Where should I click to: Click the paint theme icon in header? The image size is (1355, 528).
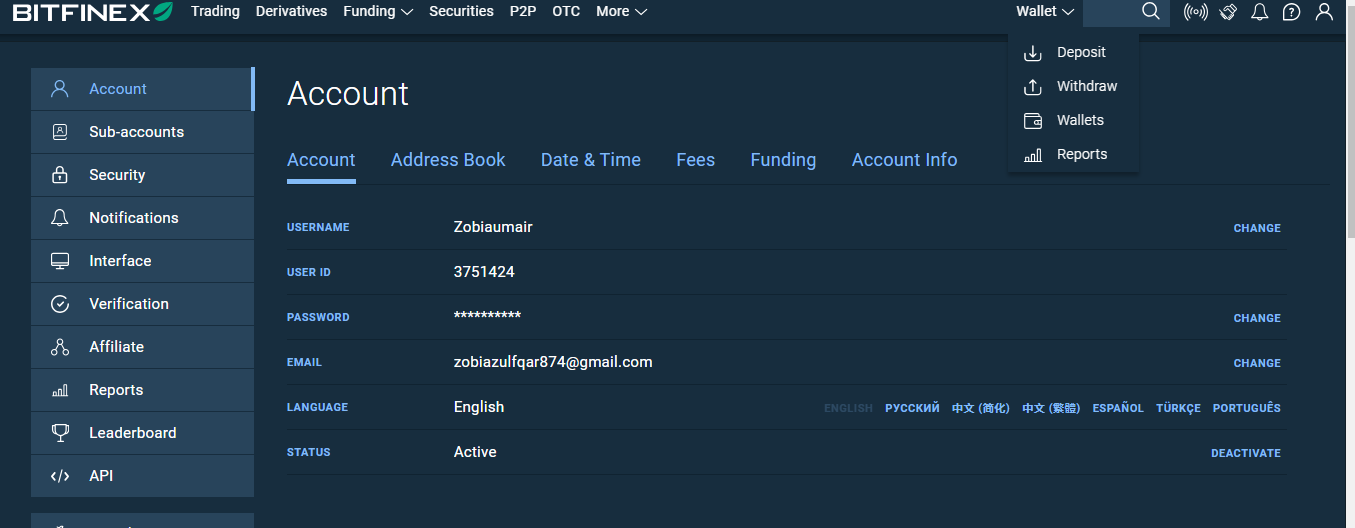click(1229, 12)
